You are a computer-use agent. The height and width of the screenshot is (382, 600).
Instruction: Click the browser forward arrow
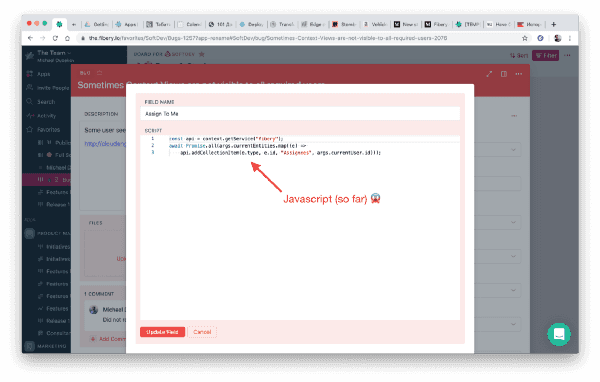(42, 38)
